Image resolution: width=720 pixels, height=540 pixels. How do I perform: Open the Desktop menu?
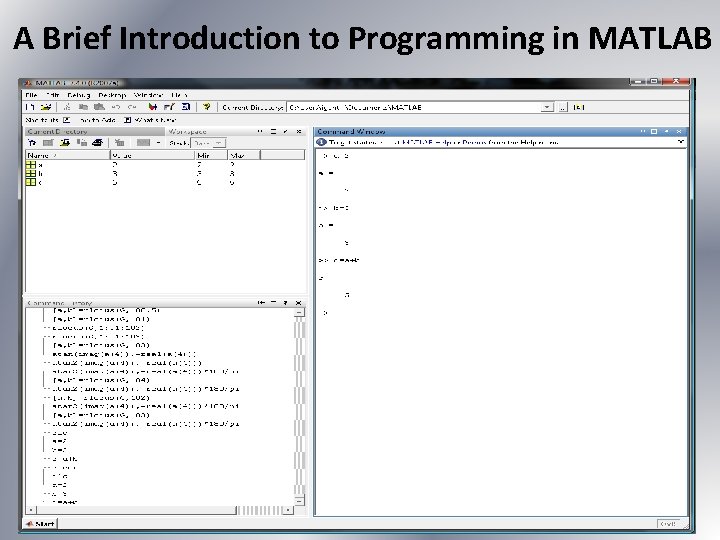112,95
